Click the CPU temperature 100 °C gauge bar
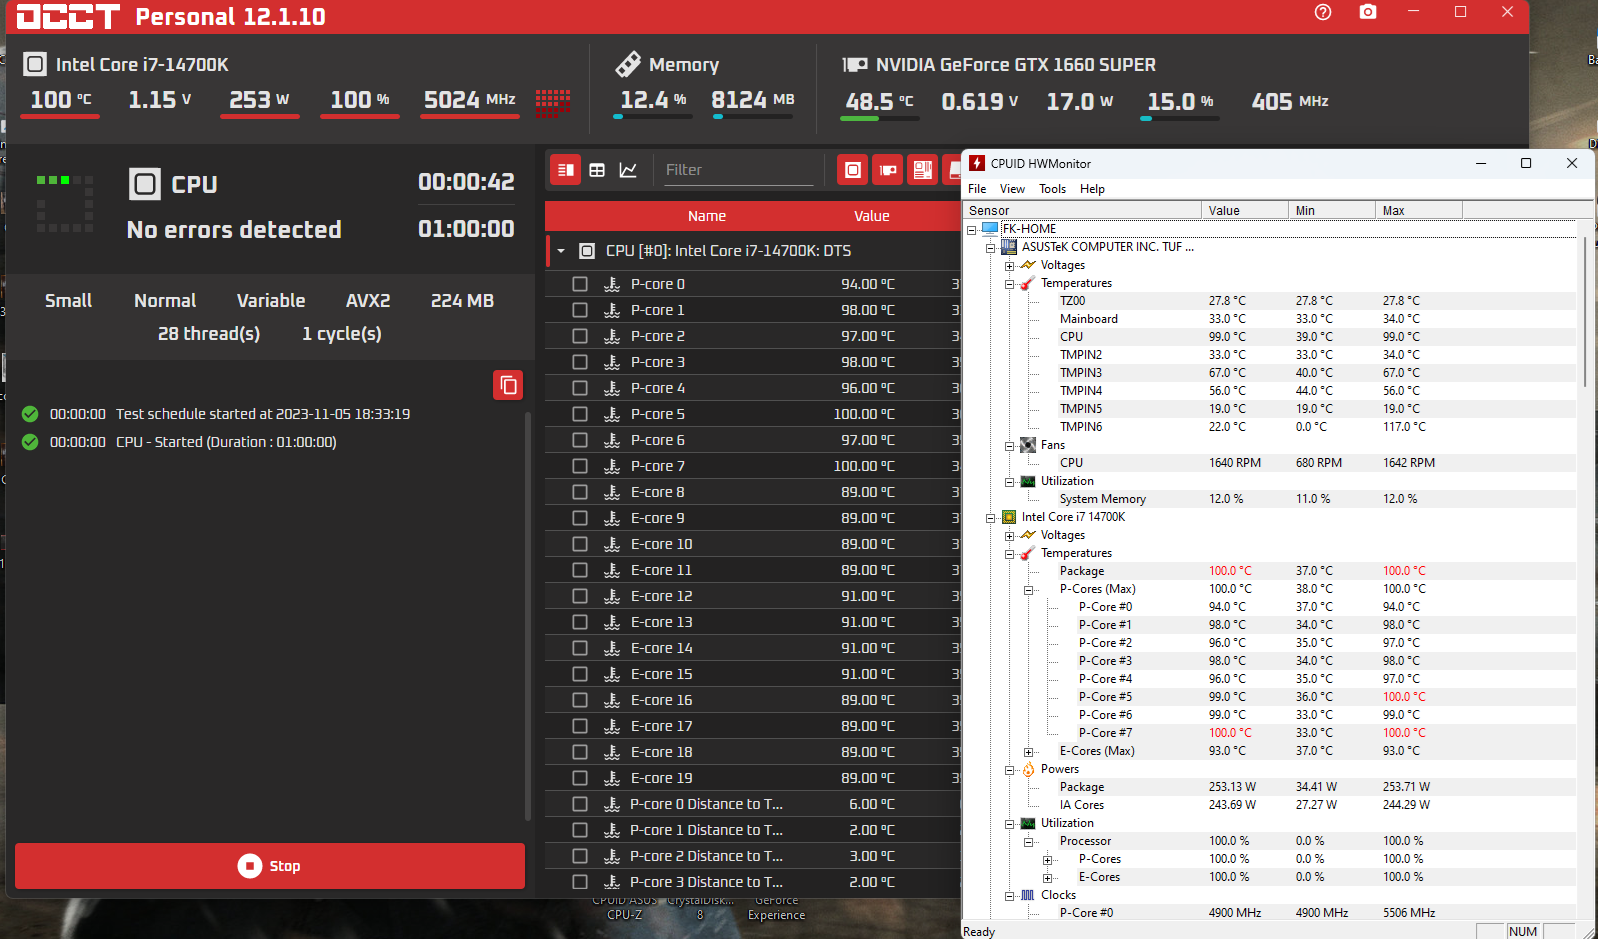 (60, 117)
